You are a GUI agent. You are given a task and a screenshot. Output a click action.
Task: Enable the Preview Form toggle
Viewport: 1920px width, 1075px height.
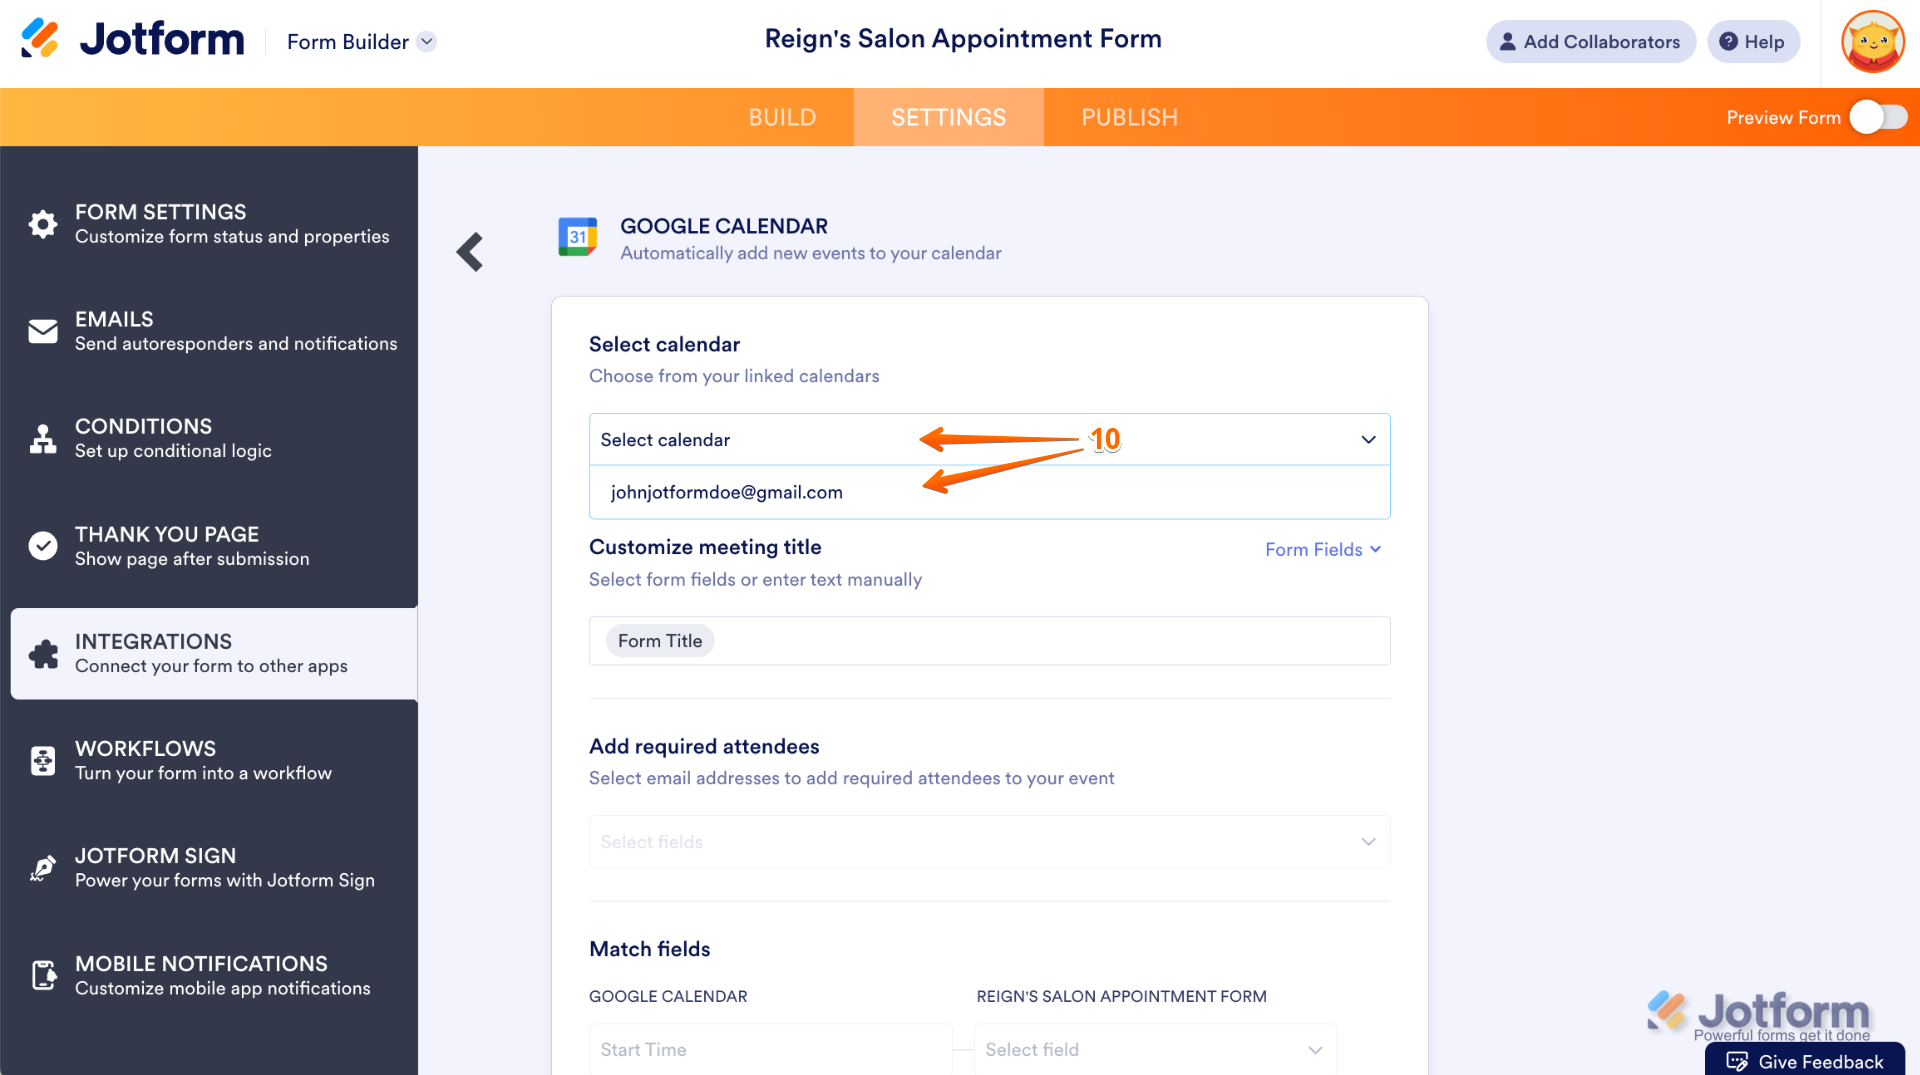pos(1877,117)
